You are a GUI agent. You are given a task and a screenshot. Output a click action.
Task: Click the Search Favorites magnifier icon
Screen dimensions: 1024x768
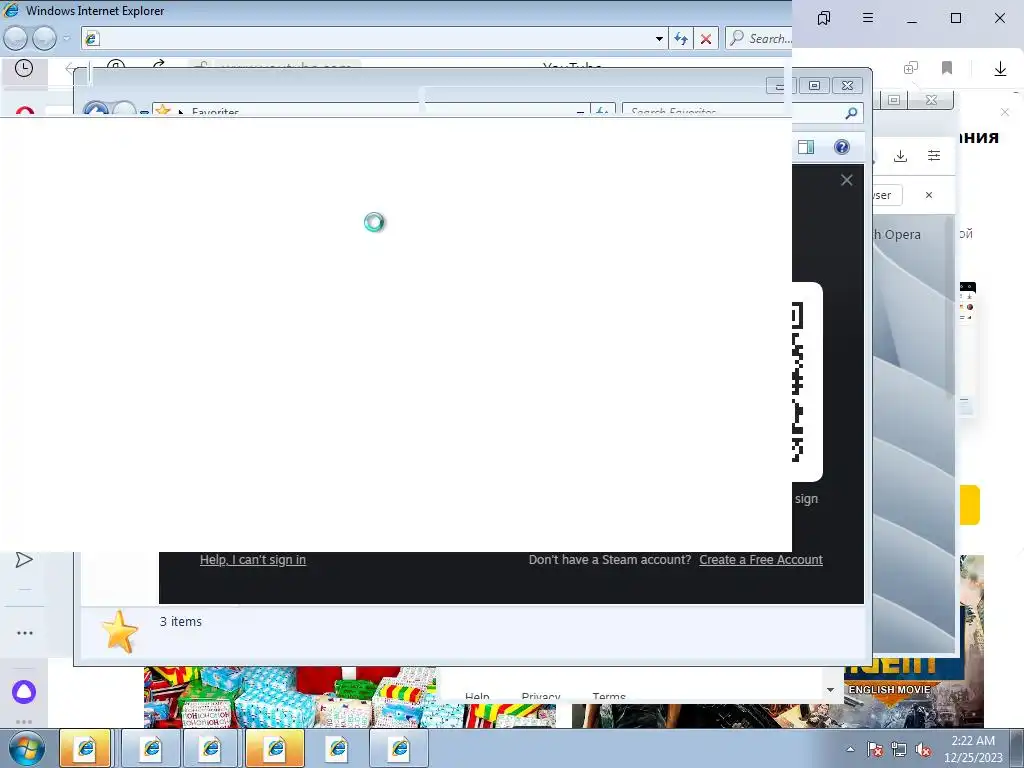[851, 114]
